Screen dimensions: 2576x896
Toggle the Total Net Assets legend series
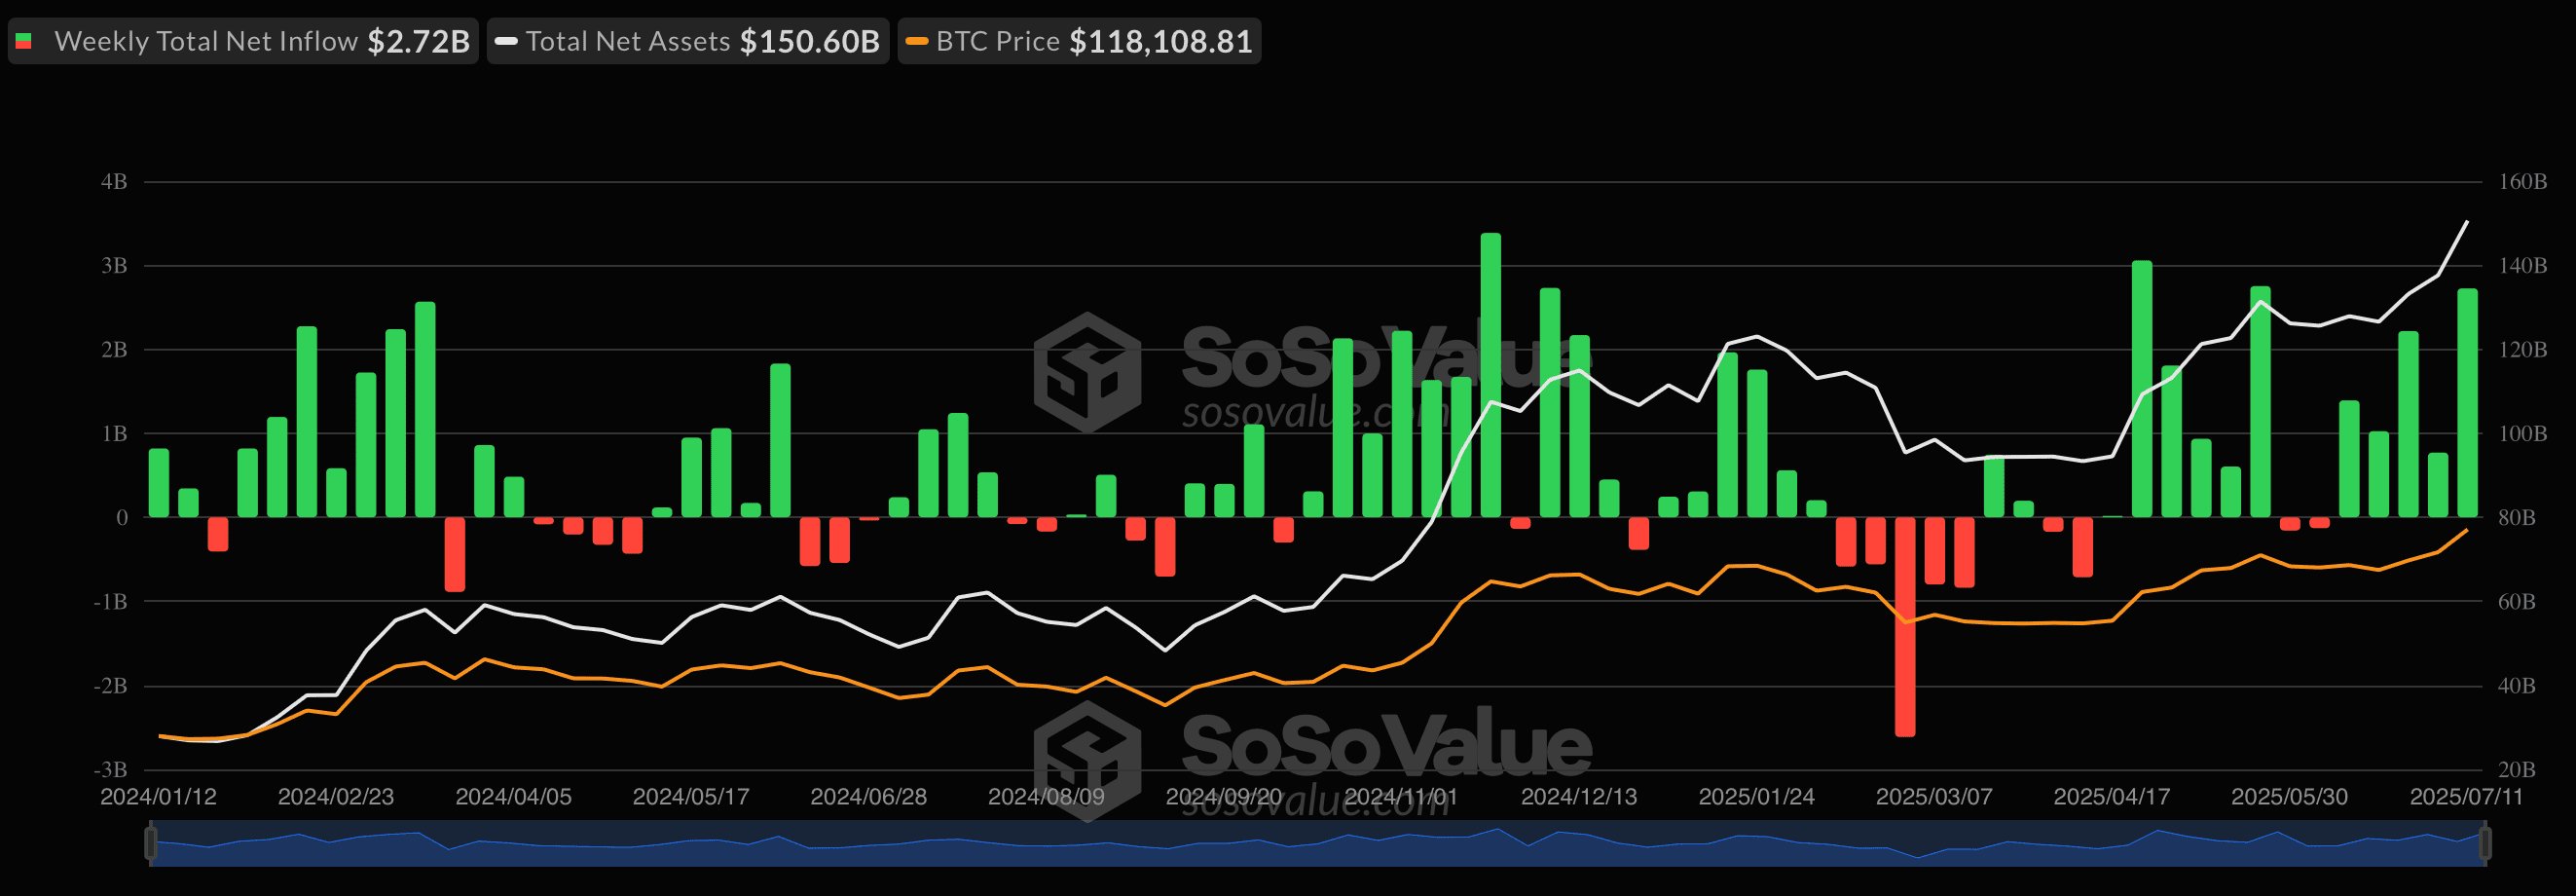pos(688,41)
